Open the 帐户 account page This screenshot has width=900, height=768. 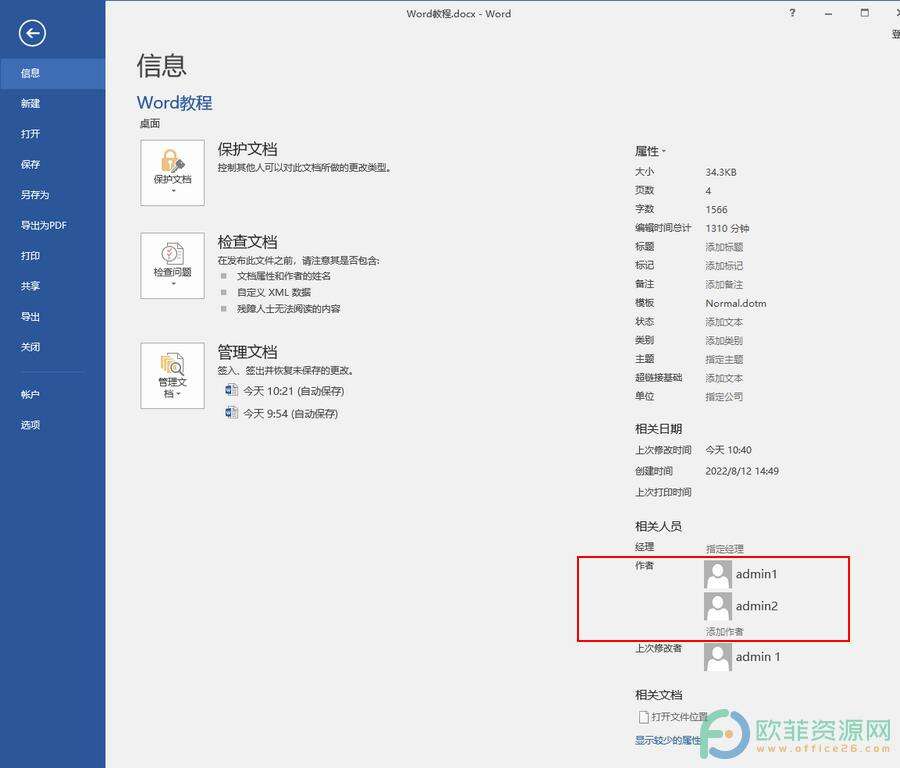click(x=52, y=394)
